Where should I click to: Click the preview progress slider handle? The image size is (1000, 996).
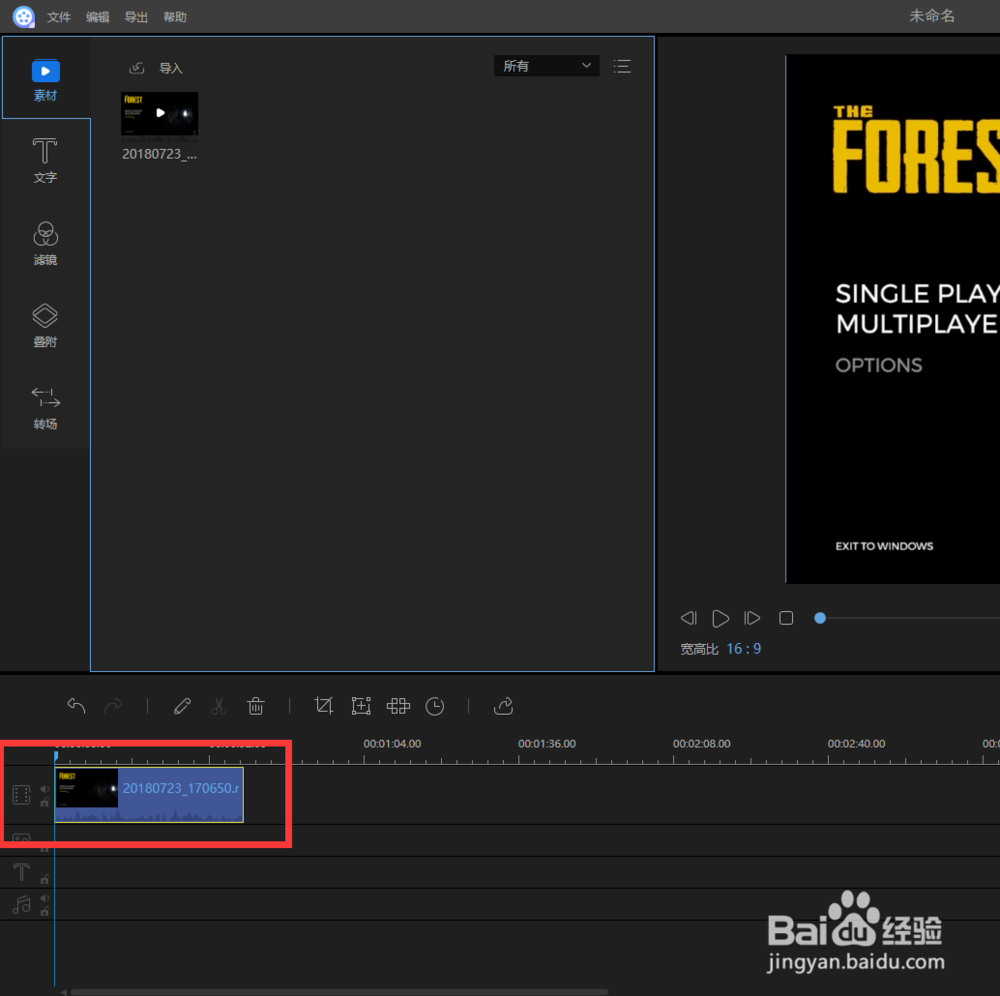pos(820,618)
